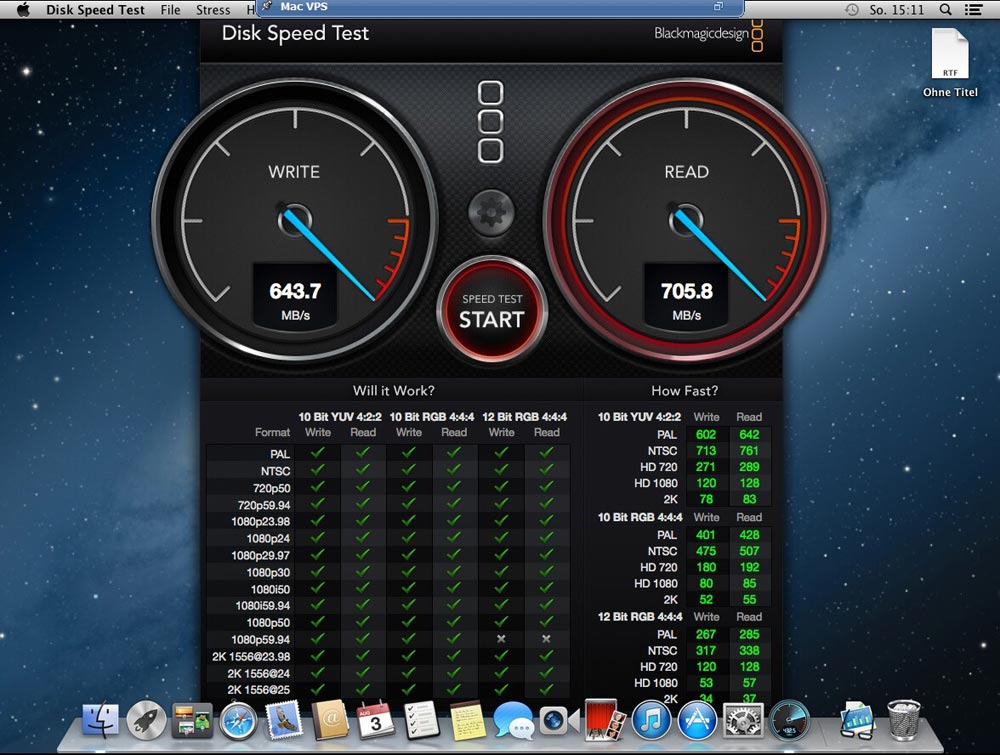The width and height of the screenshot is (1000, 755).
Task: Open Reminders from the Dock
Action: 421,721
